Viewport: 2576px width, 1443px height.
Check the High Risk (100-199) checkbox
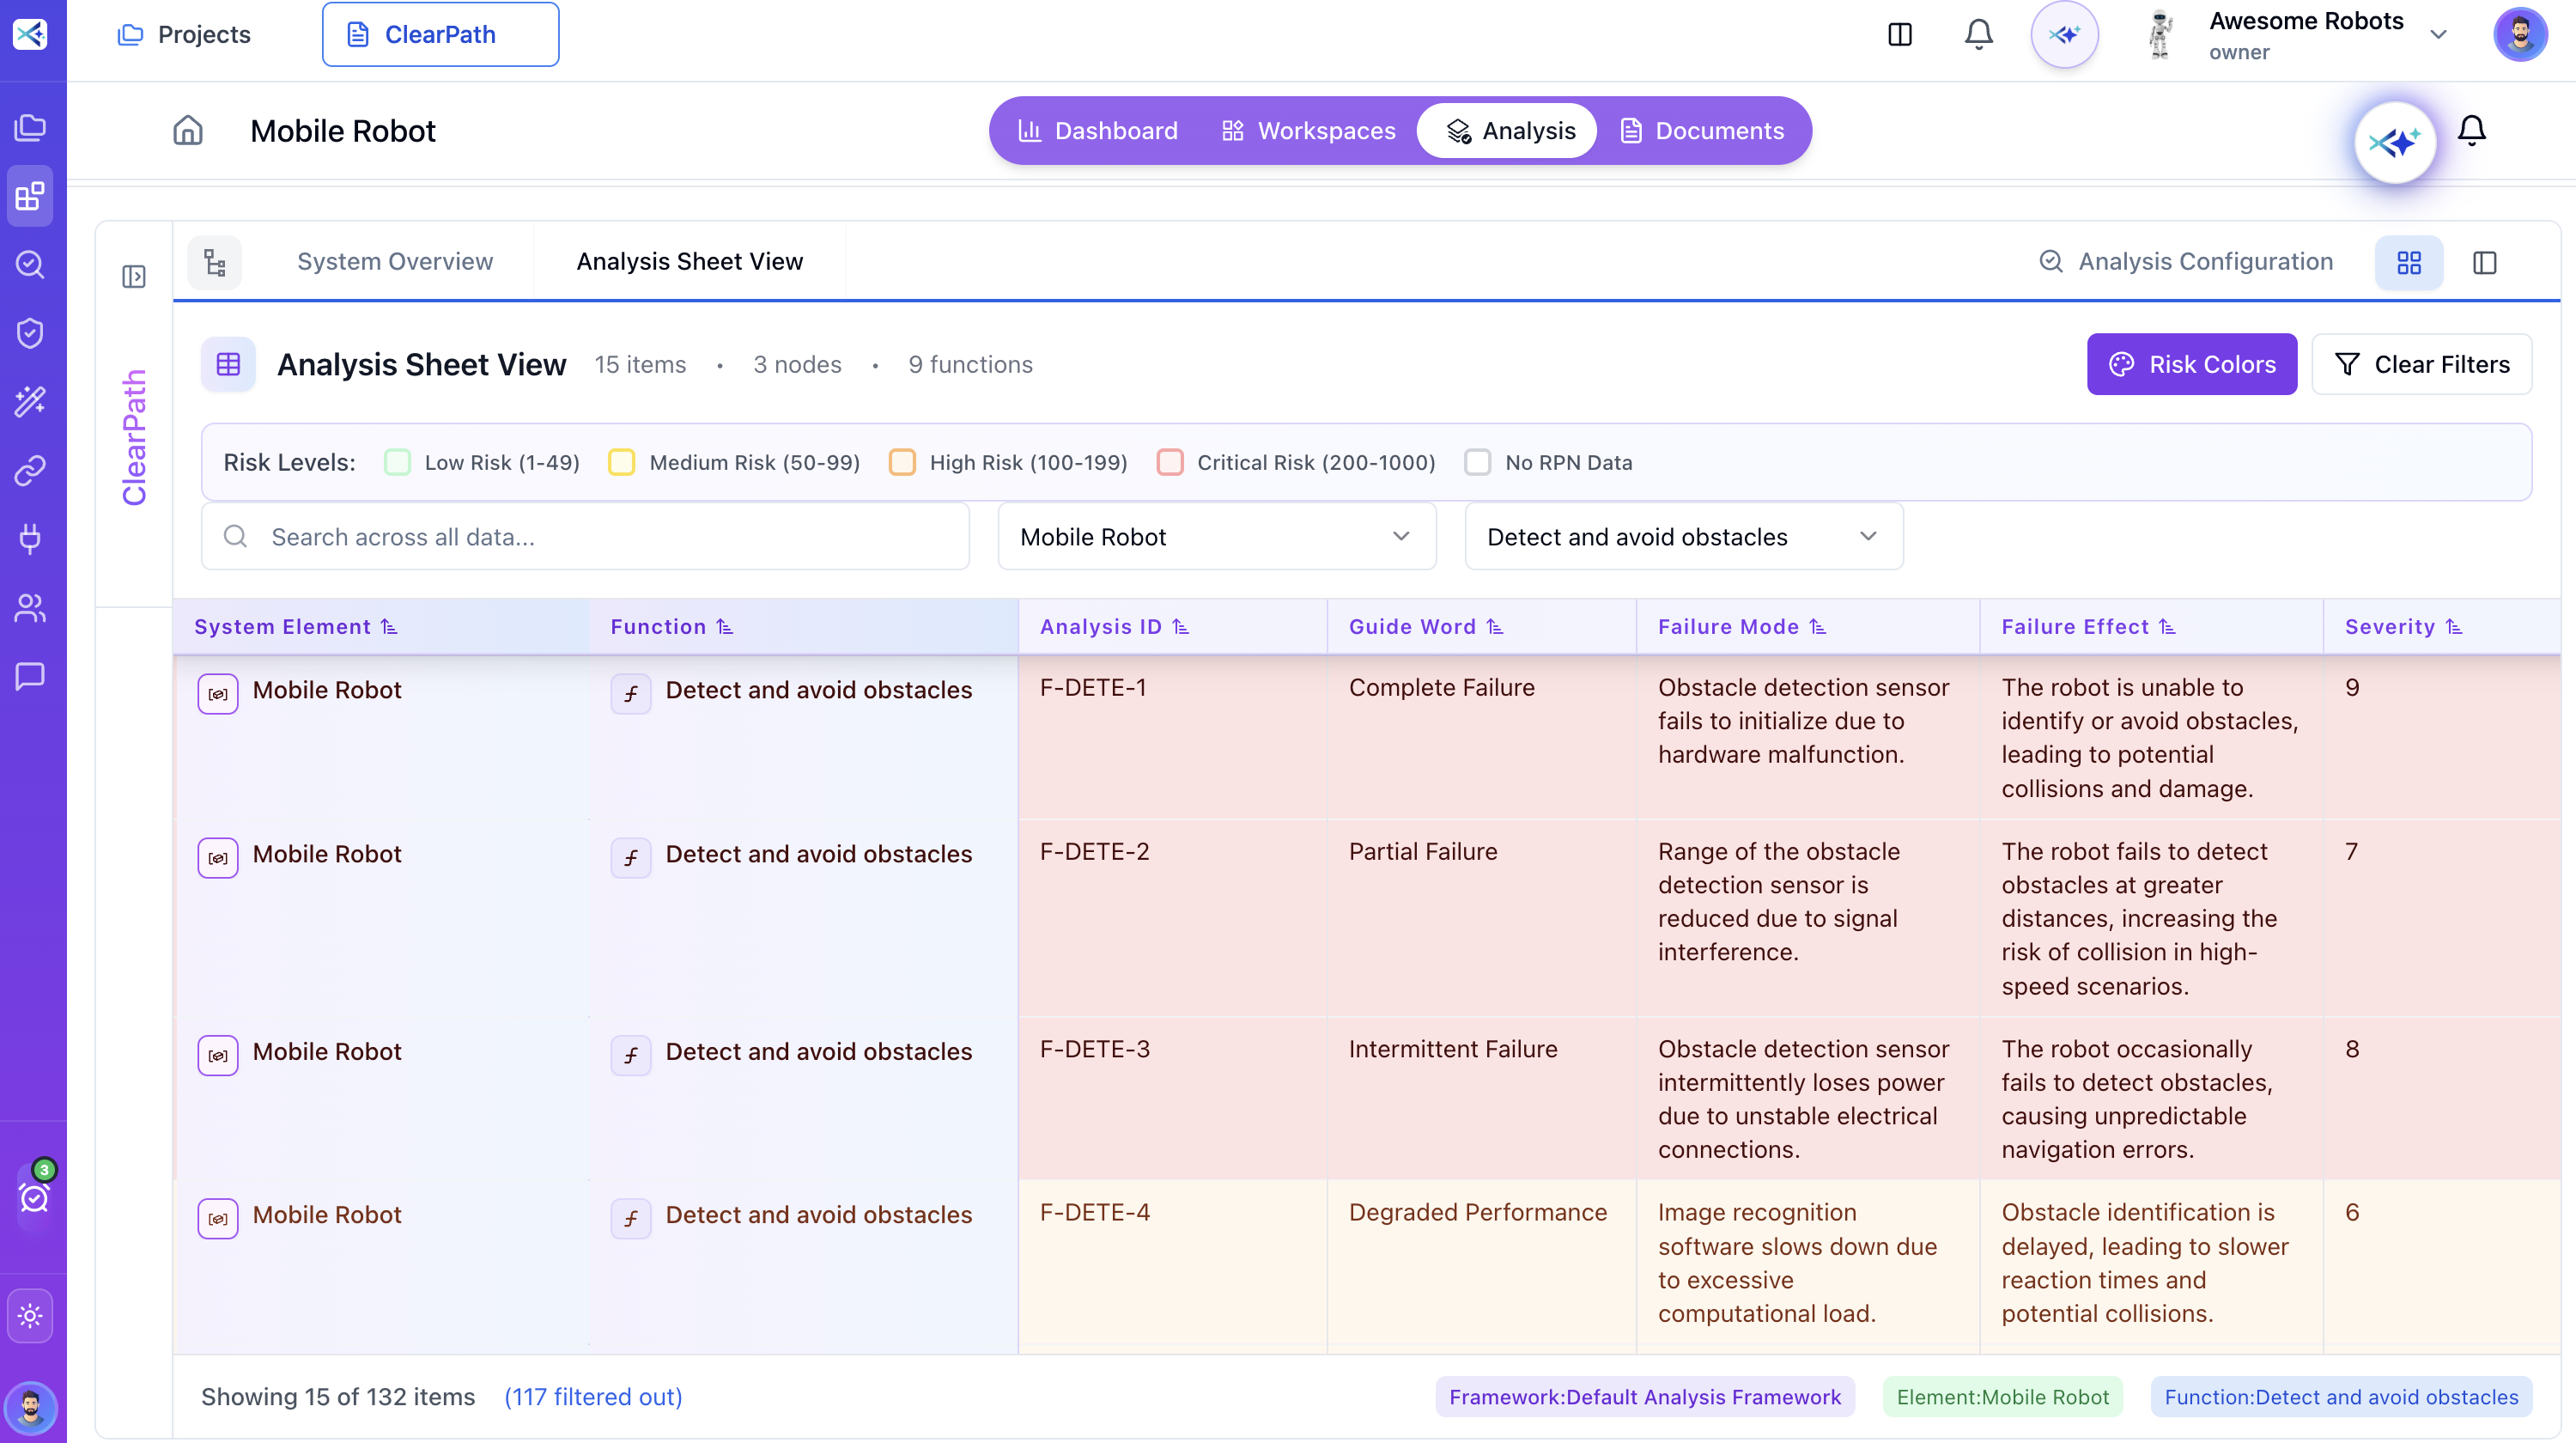(x=903, y=462)
